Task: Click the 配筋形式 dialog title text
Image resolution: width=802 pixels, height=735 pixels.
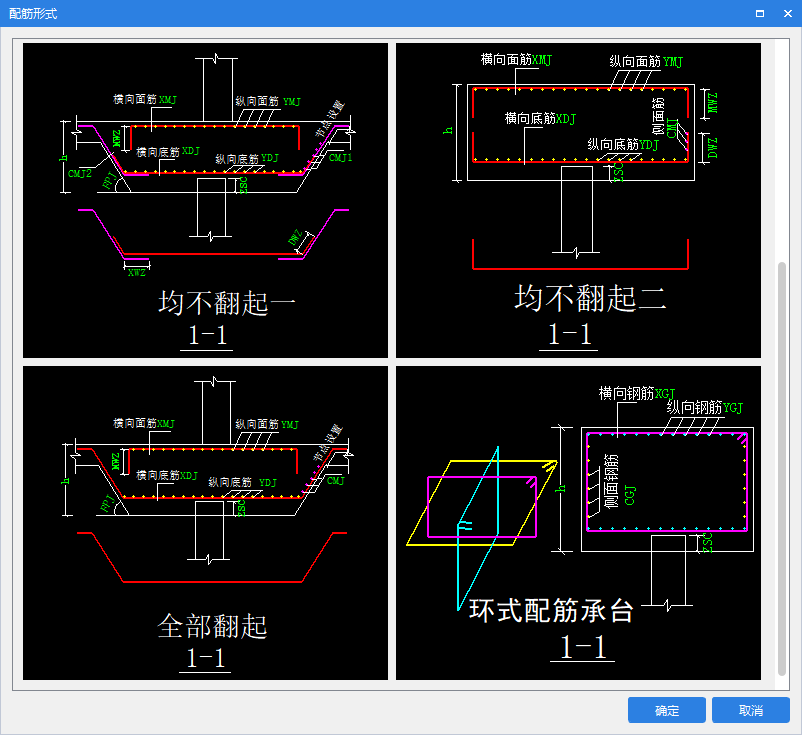Action: [x=33, y=14]
